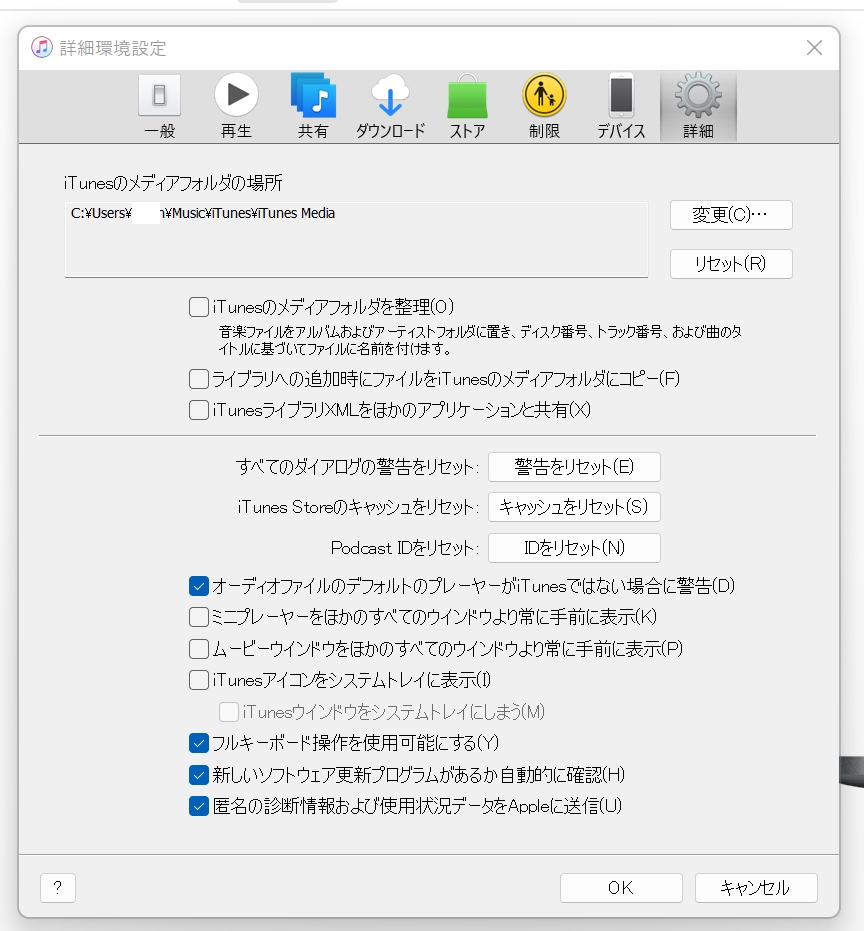Enable iTunesのメディアフォルダを整理 checkbox

[199, 307]
